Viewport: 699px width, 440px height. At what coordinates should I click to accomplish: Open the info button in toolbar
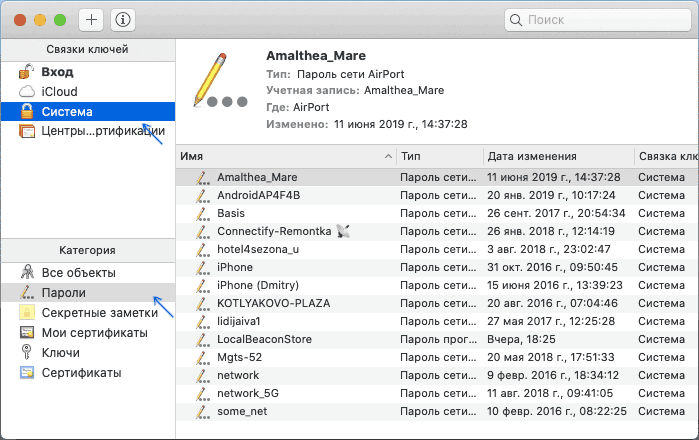[123, 20]
